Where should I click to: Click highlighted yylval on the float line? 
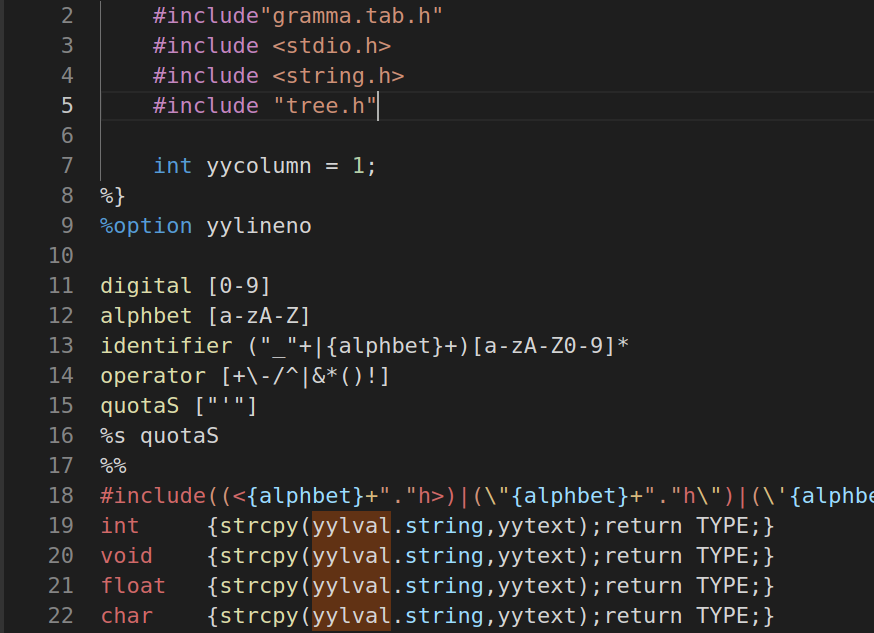[x=351, y=586]
